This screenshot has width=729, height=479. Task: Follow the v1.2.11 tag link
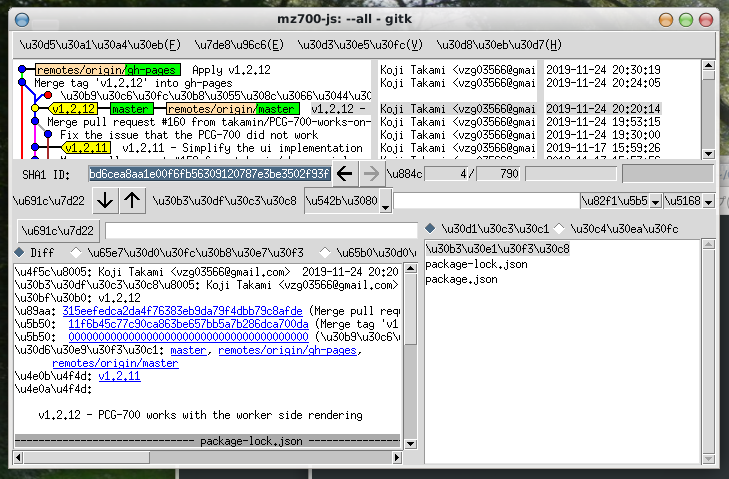coord(119,376)
